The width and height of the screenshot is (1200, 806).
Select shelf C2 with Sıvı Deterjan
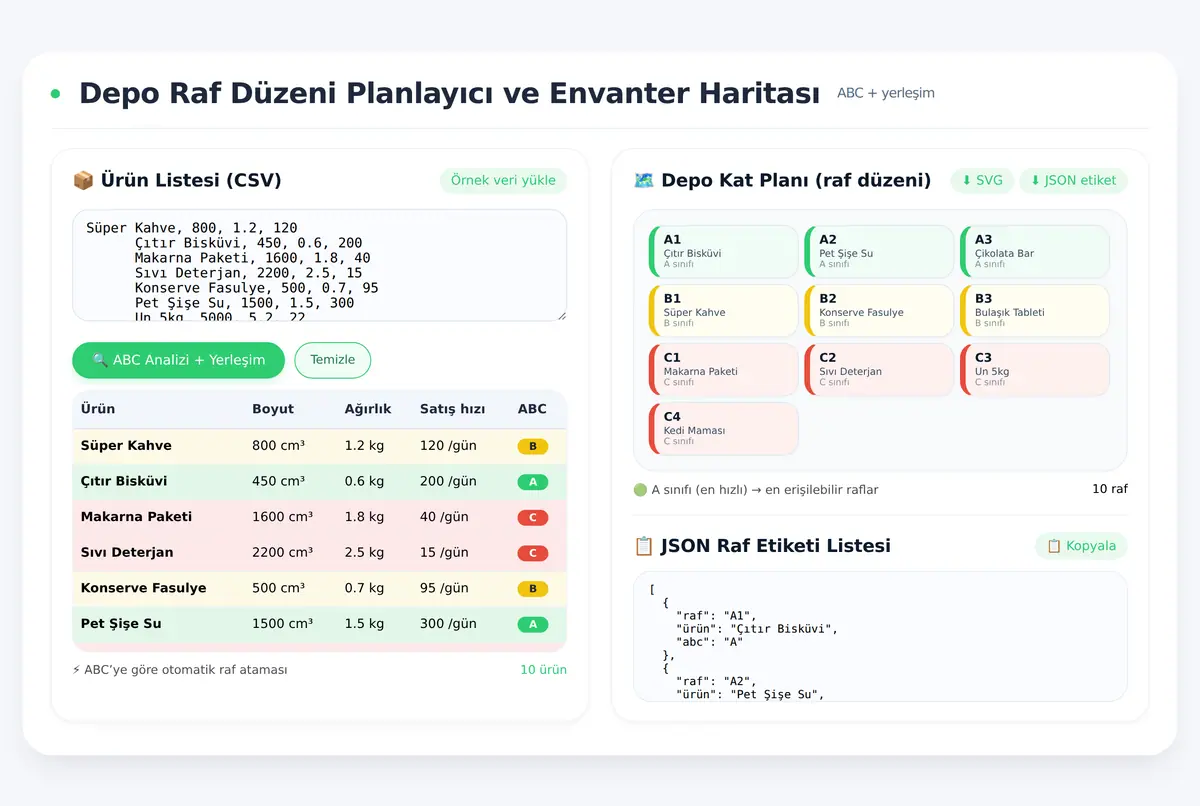879,370
